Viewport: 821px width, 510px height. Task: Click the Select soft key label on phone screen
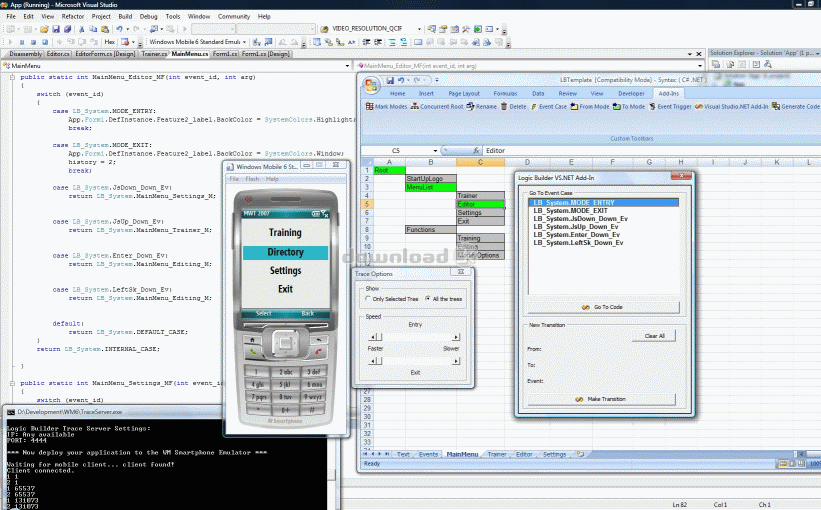tap(263, 313)
